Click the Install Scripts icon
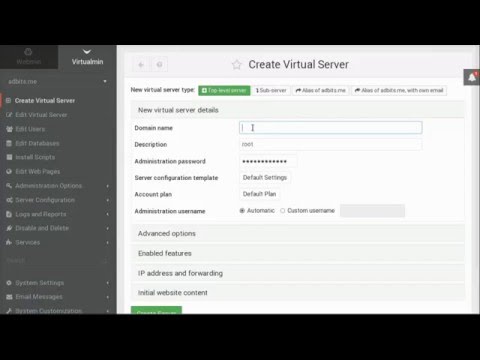The height and width of the screenshot is (360, 480). click(x=9, y=157)
